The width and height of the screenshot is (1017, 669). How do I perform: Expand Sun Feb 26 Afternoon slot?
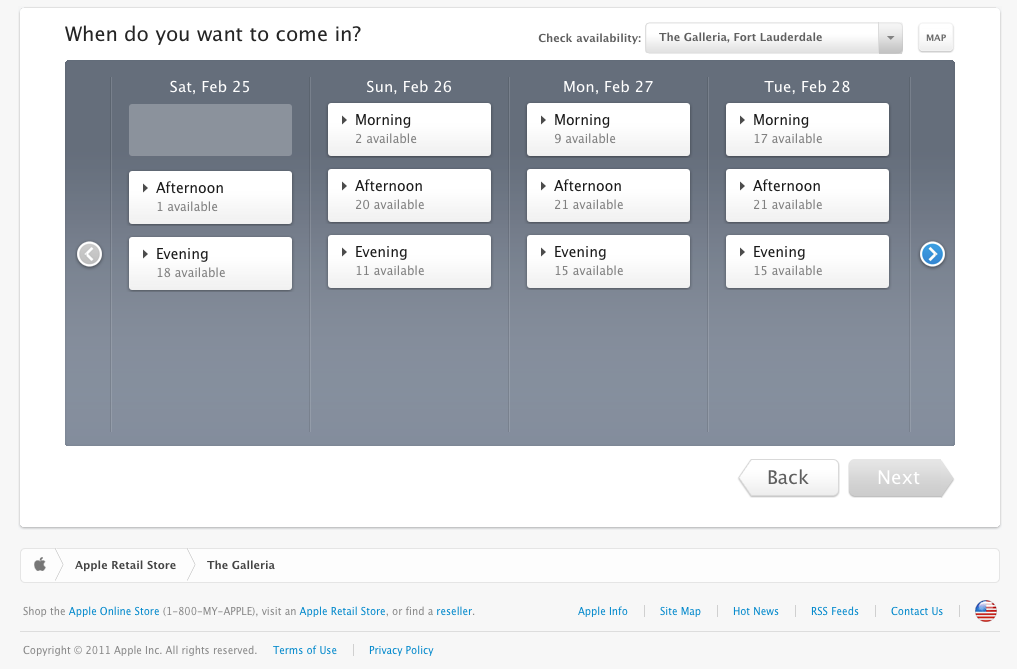[x=409, y=195]
